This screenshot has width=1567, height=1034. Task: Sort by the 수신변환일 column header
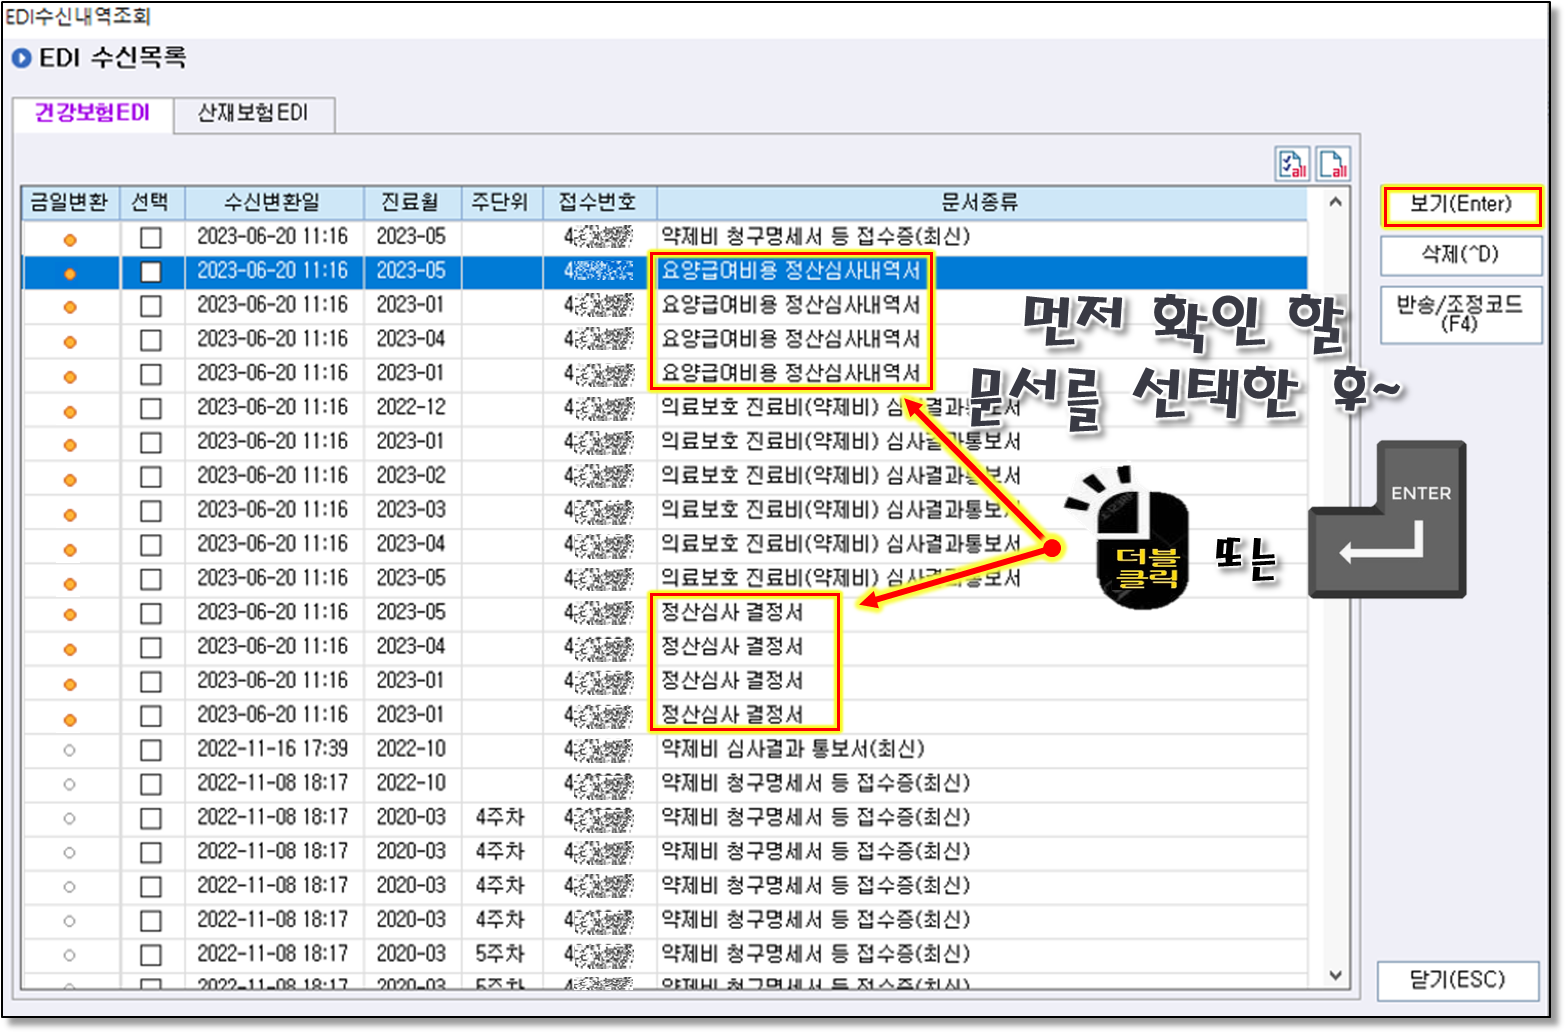[273, 202]
